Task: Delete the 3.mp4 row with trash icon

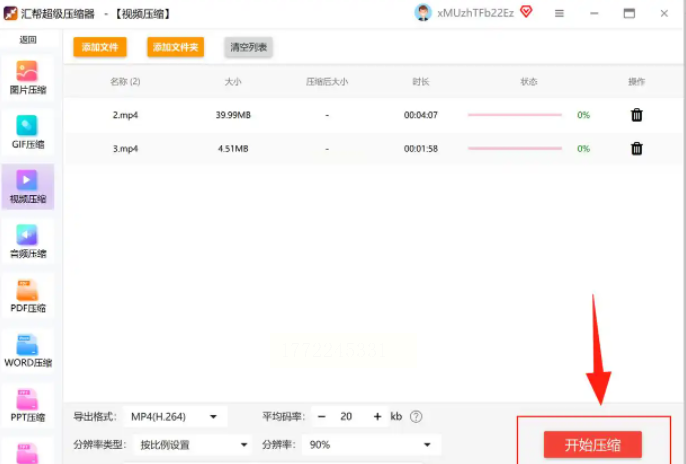Action: click(x=637, y=149)
